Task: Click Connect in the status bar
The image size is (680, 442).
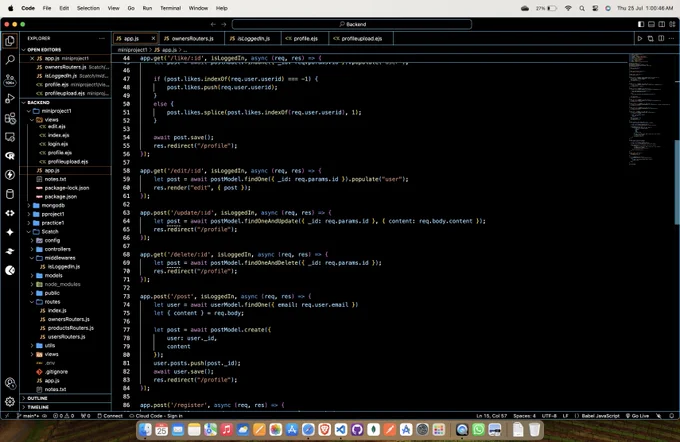Action: [110, 416]
